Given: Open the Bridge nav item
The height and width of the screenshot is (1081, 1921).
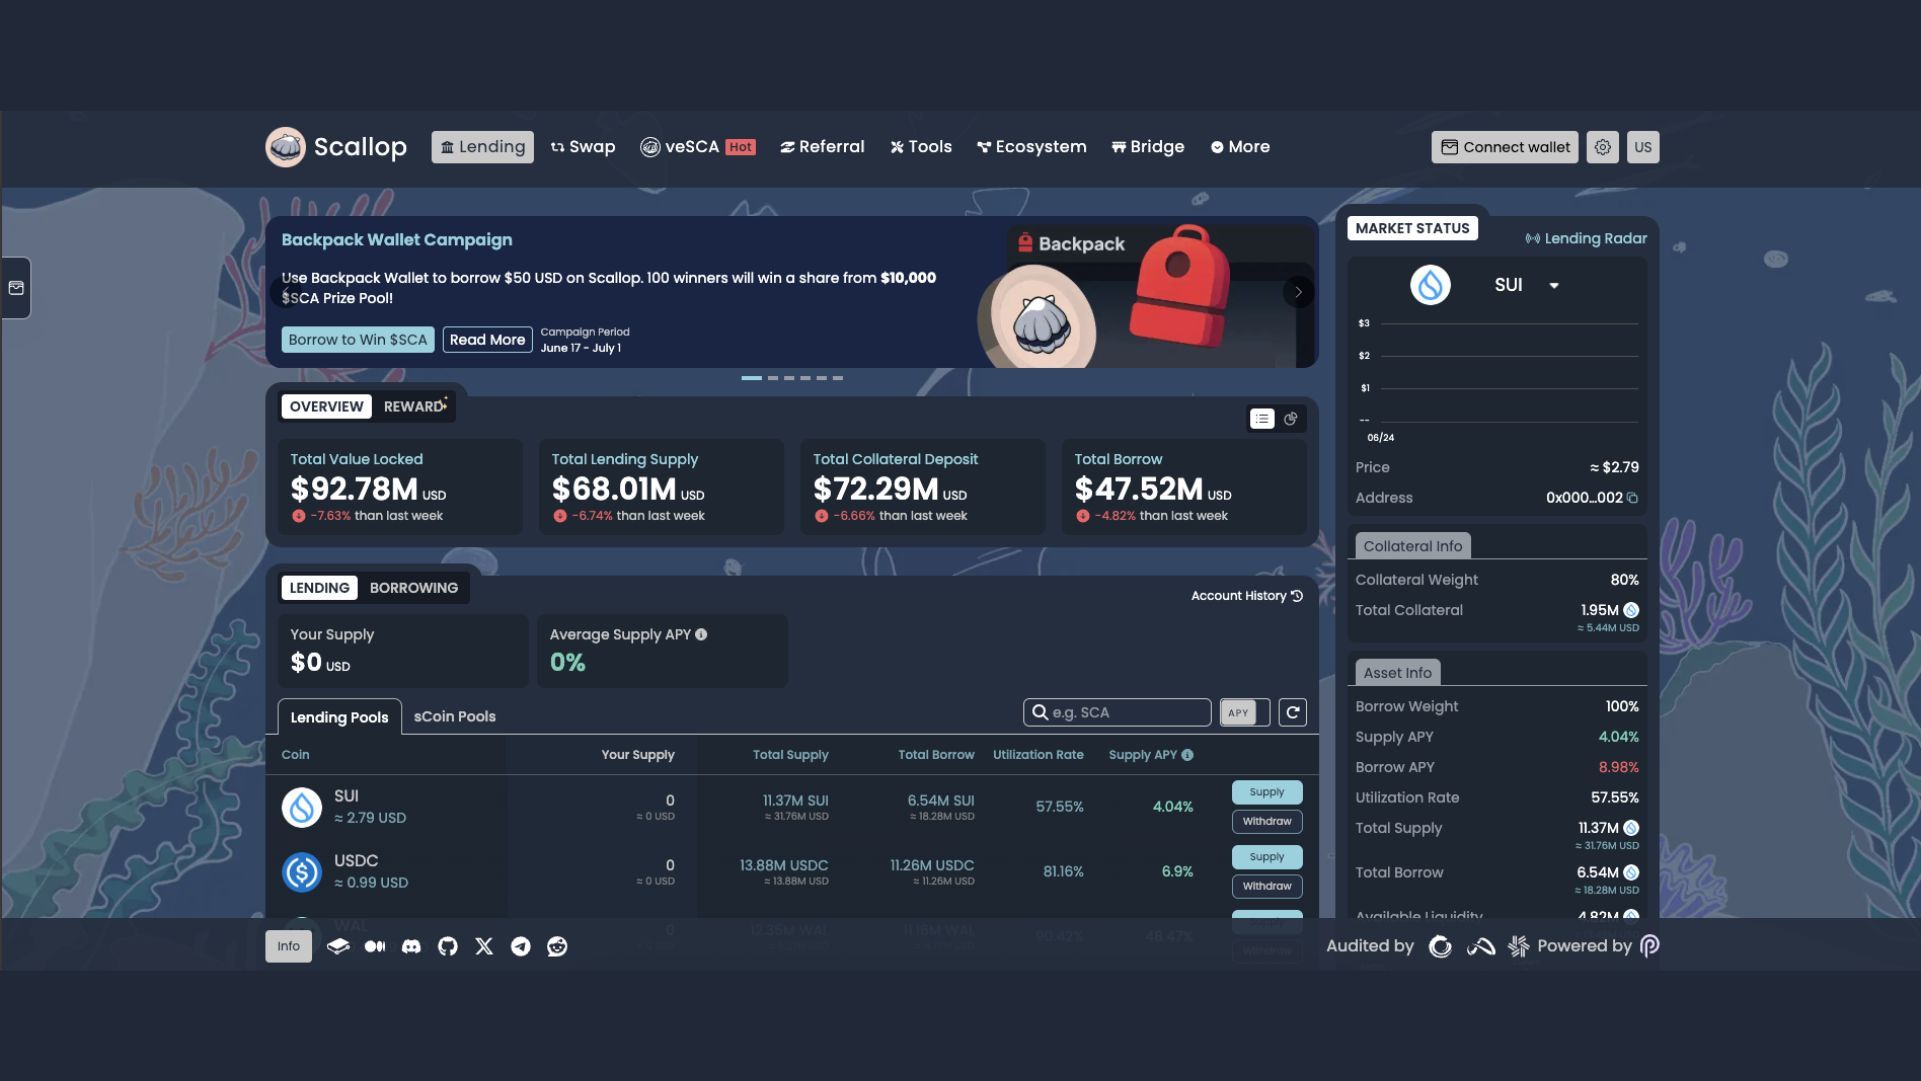Looking at the screenshot, I should tap(1148, 147).
